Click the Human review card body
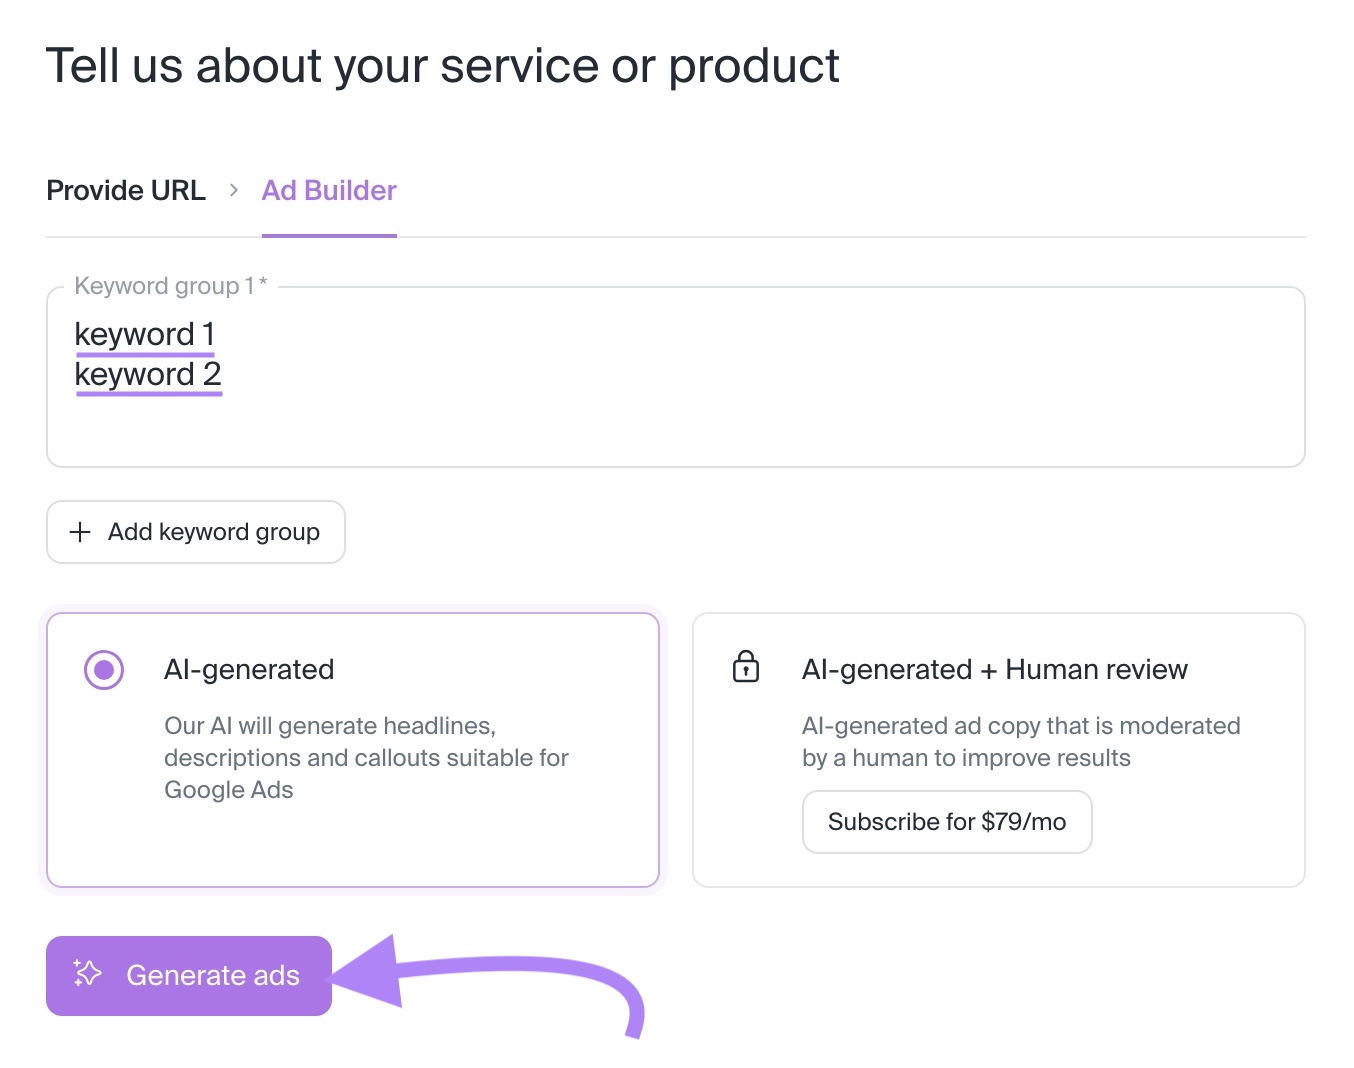The height and width of the screenshot is (1068, 1354). 1020,741
